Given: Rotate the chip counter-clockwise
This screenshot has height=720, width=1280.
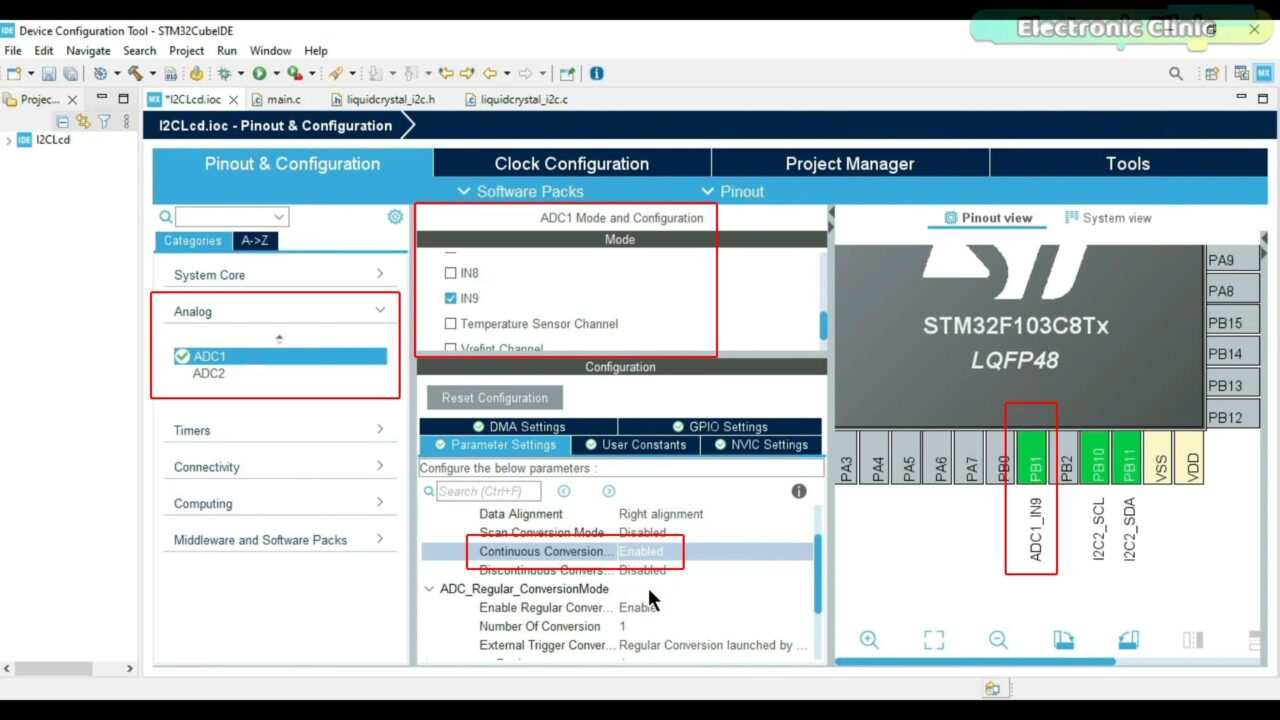Looking at the screenshot, I should tap(1128, 641).
